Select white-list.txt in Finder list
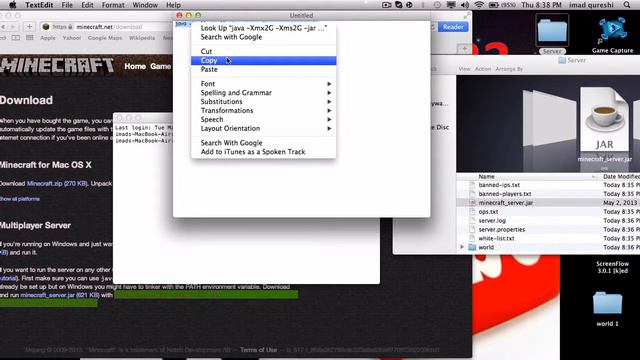This screenshot has height=360, width=640. point(548,238)
